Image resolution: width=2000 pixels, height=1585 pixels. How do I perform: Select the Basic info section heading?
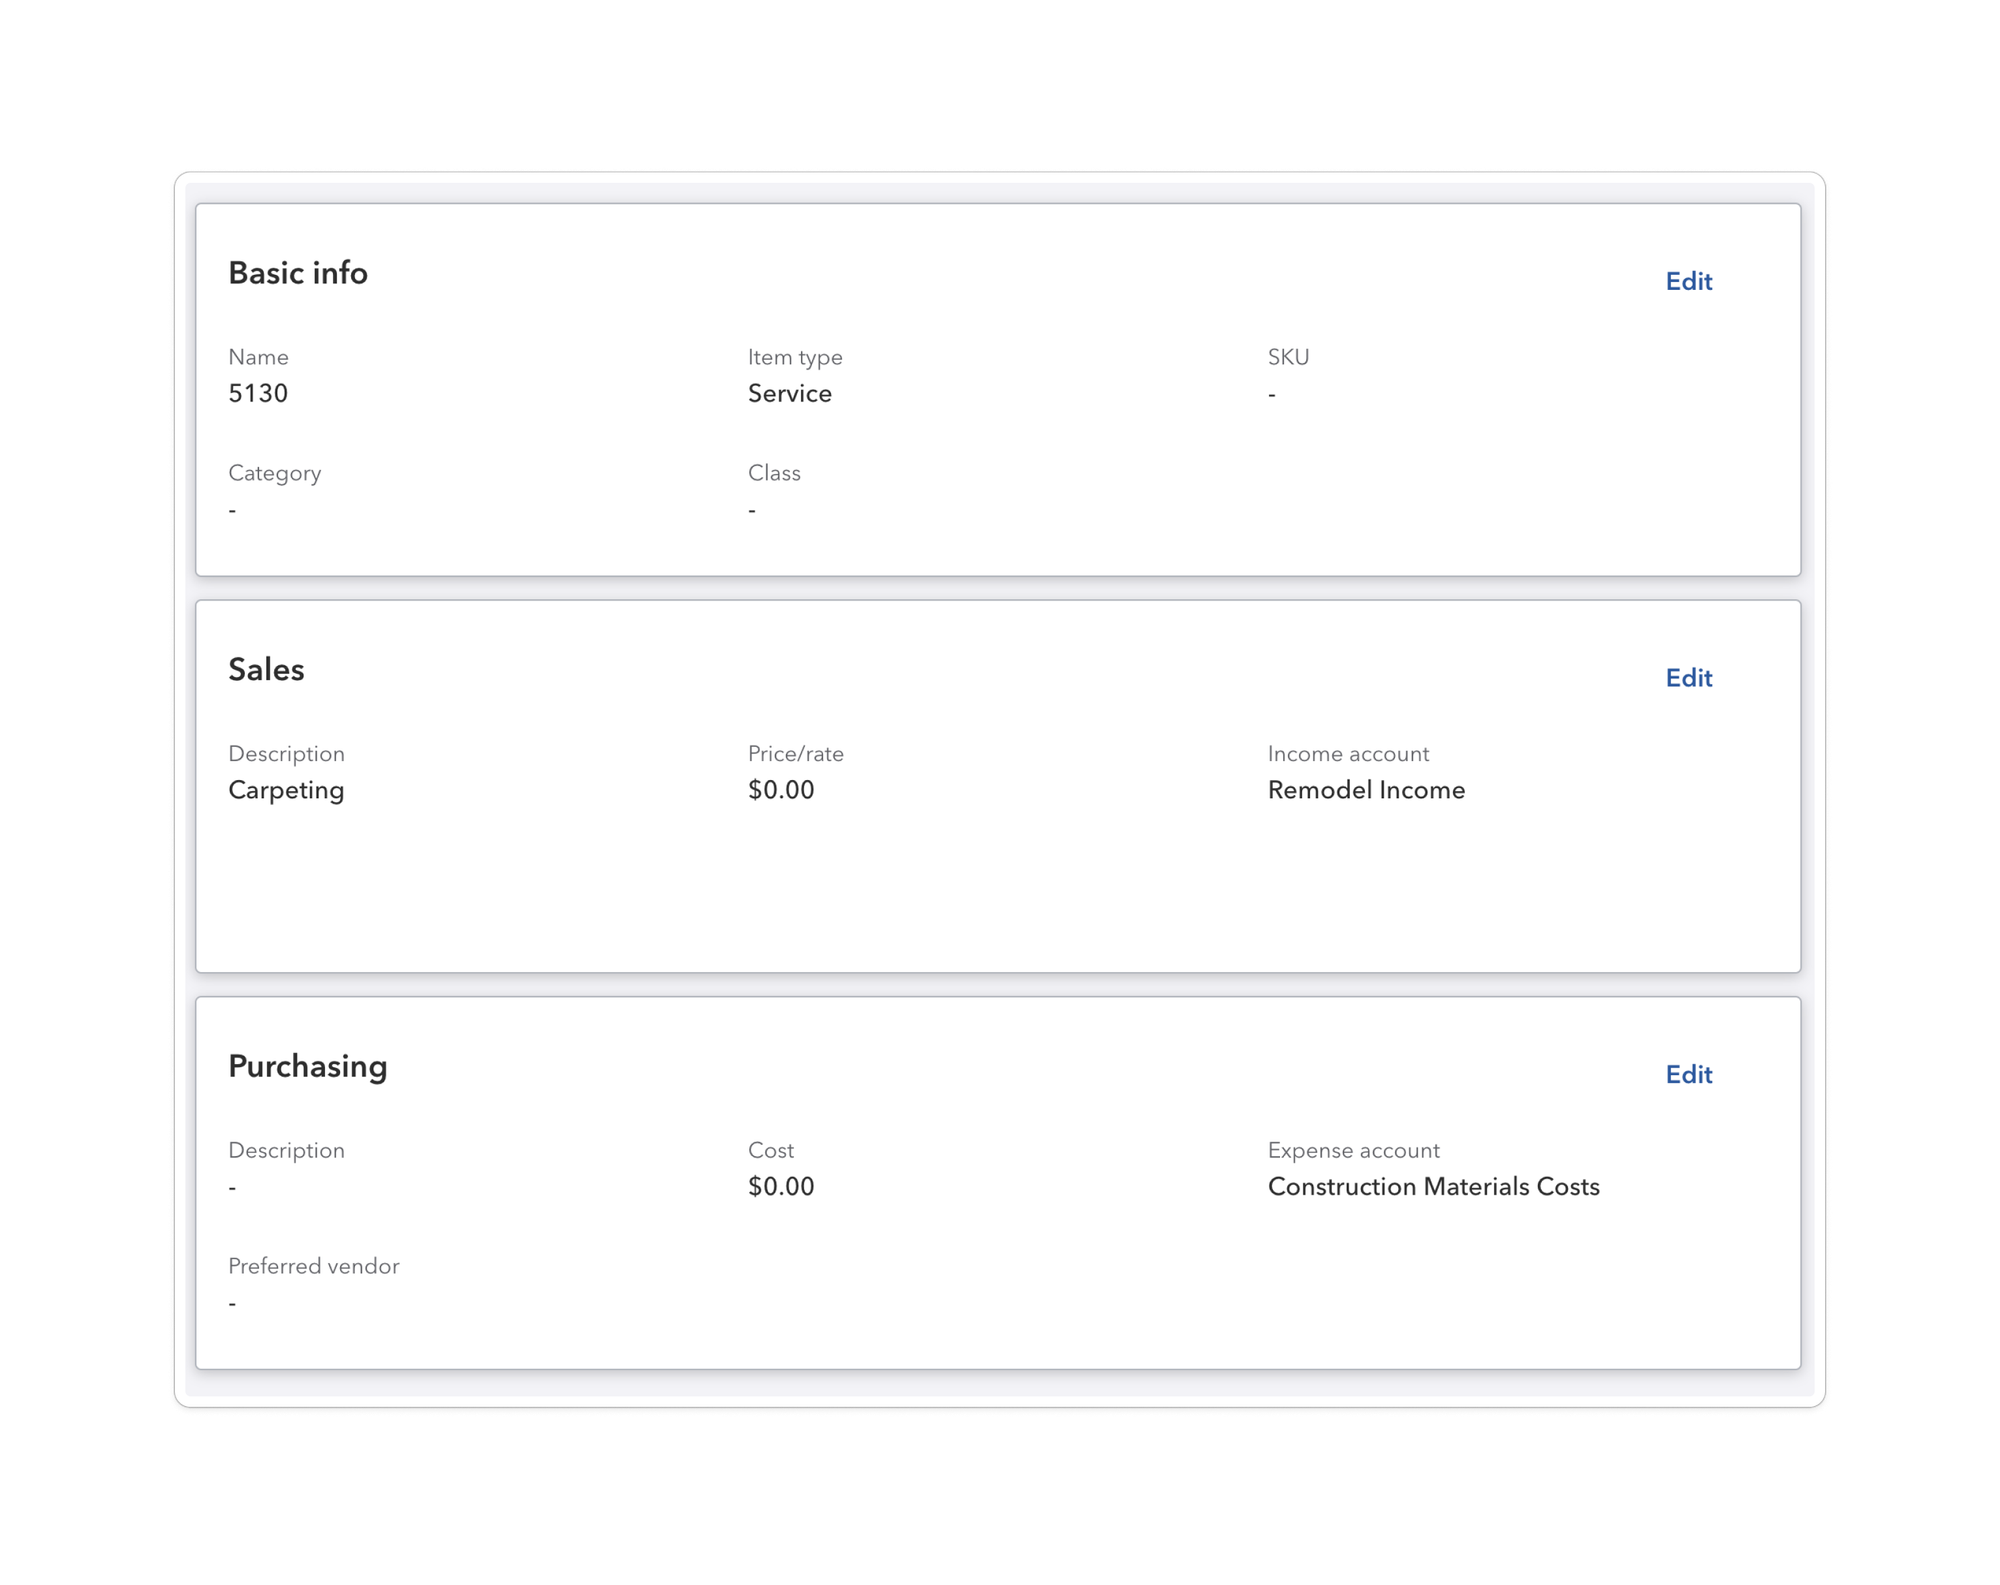click(x=298, y=273)
